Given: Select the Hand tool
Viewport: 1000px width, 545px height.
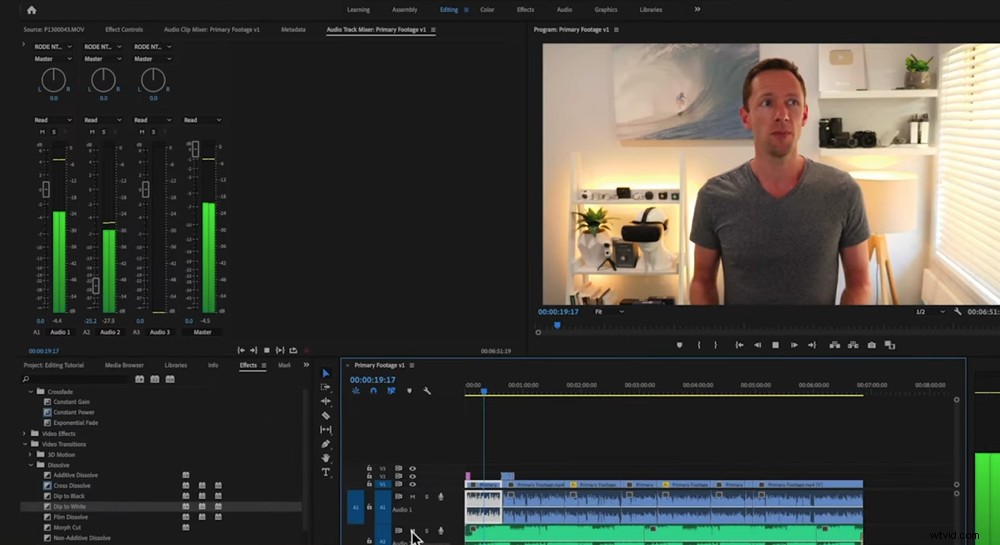Looking at the screenshot, I should tap(326, 458).
